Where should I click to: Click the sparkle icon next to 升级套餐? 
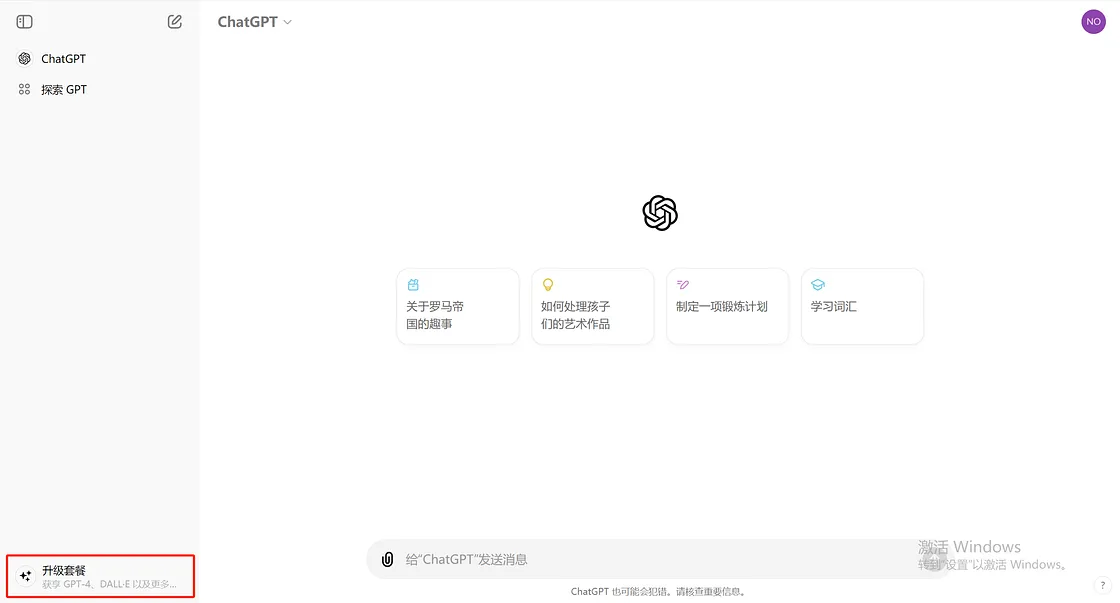(x=25, y=576)
